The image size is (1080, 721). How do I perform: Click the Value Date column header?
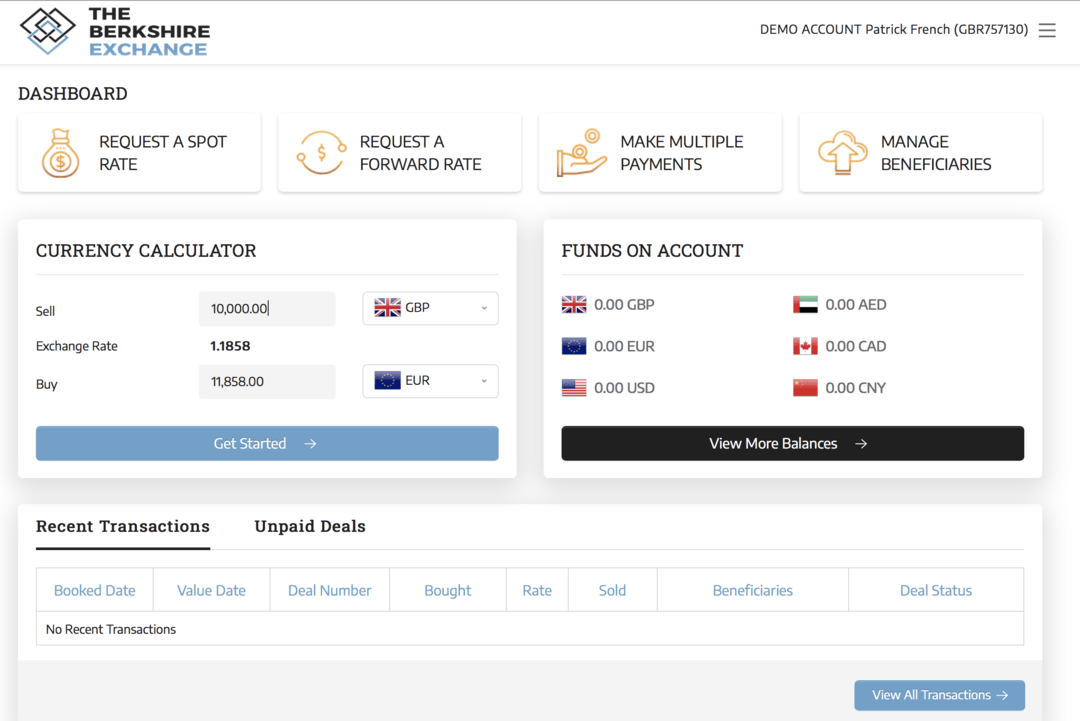pos(211,590)
